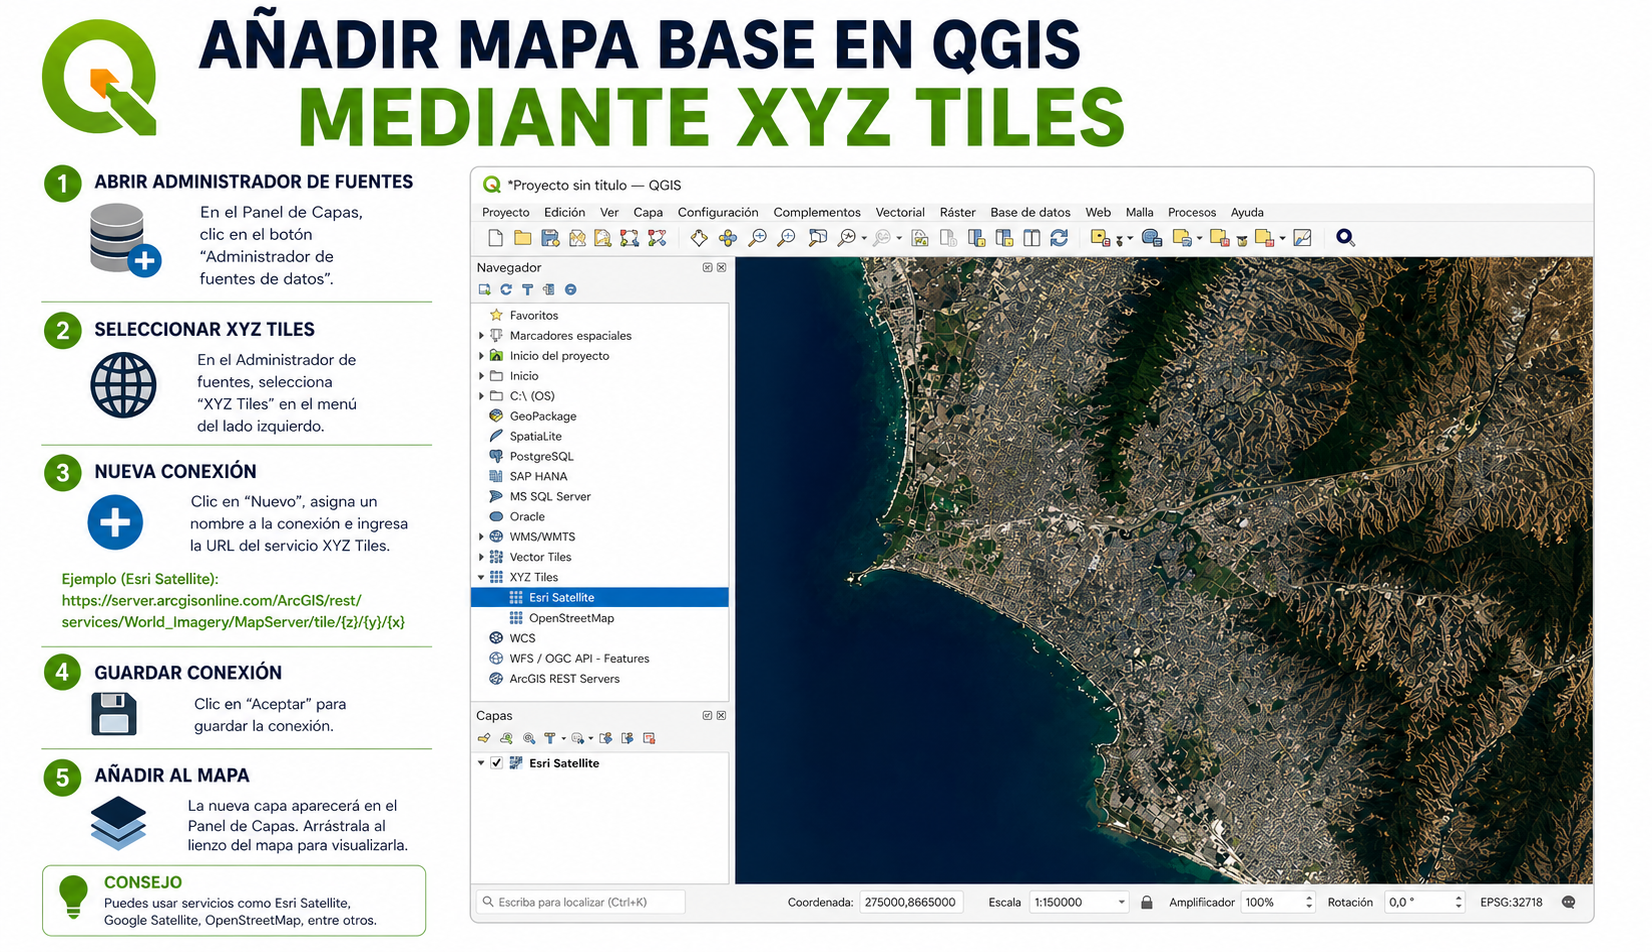This screenshot has height=952, width=1652.
Task: Click the EPSG:32718 CRS button
Action: tap(1511, 902)
